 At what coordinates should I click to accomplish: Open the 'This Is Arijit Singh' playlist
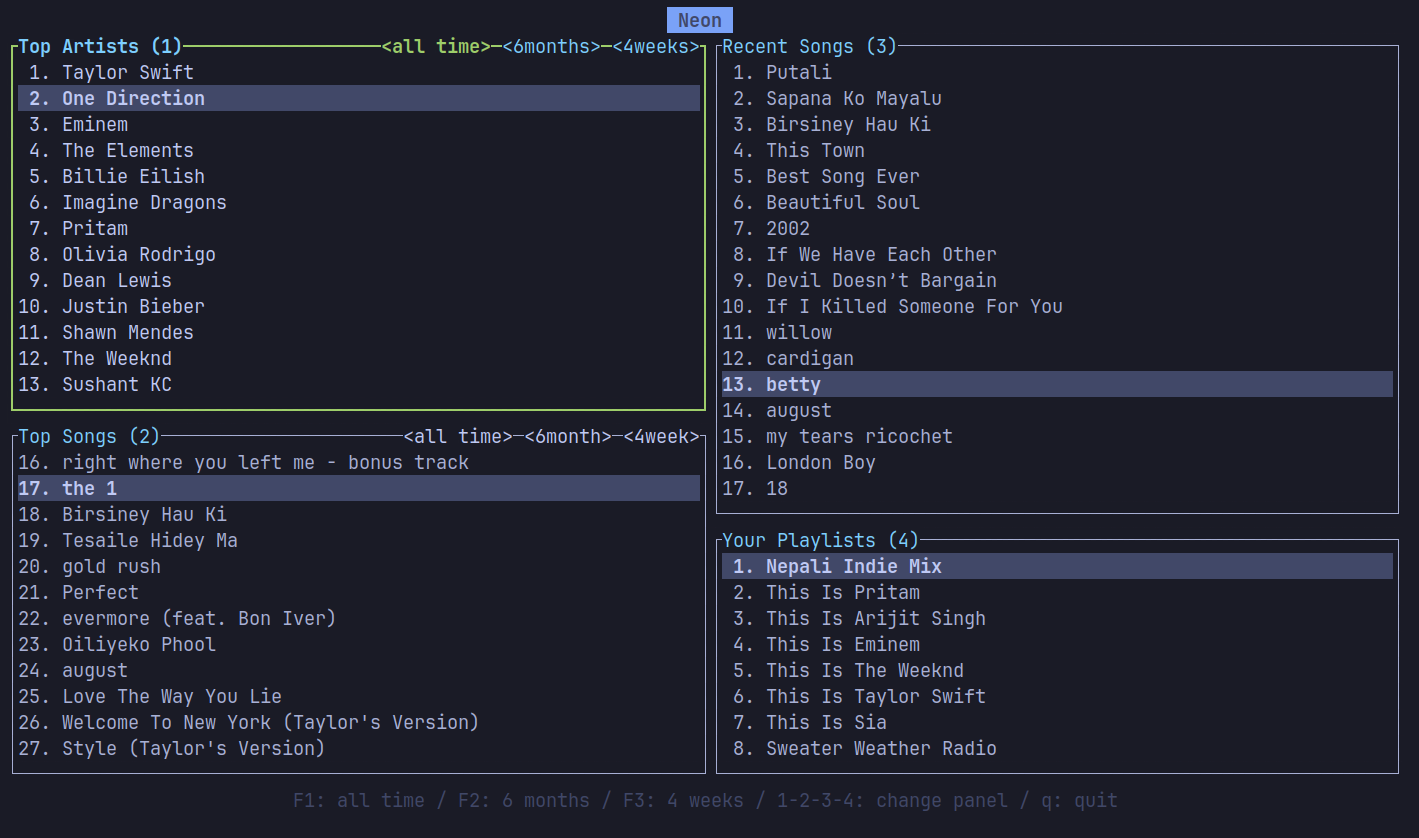point(875,619)
